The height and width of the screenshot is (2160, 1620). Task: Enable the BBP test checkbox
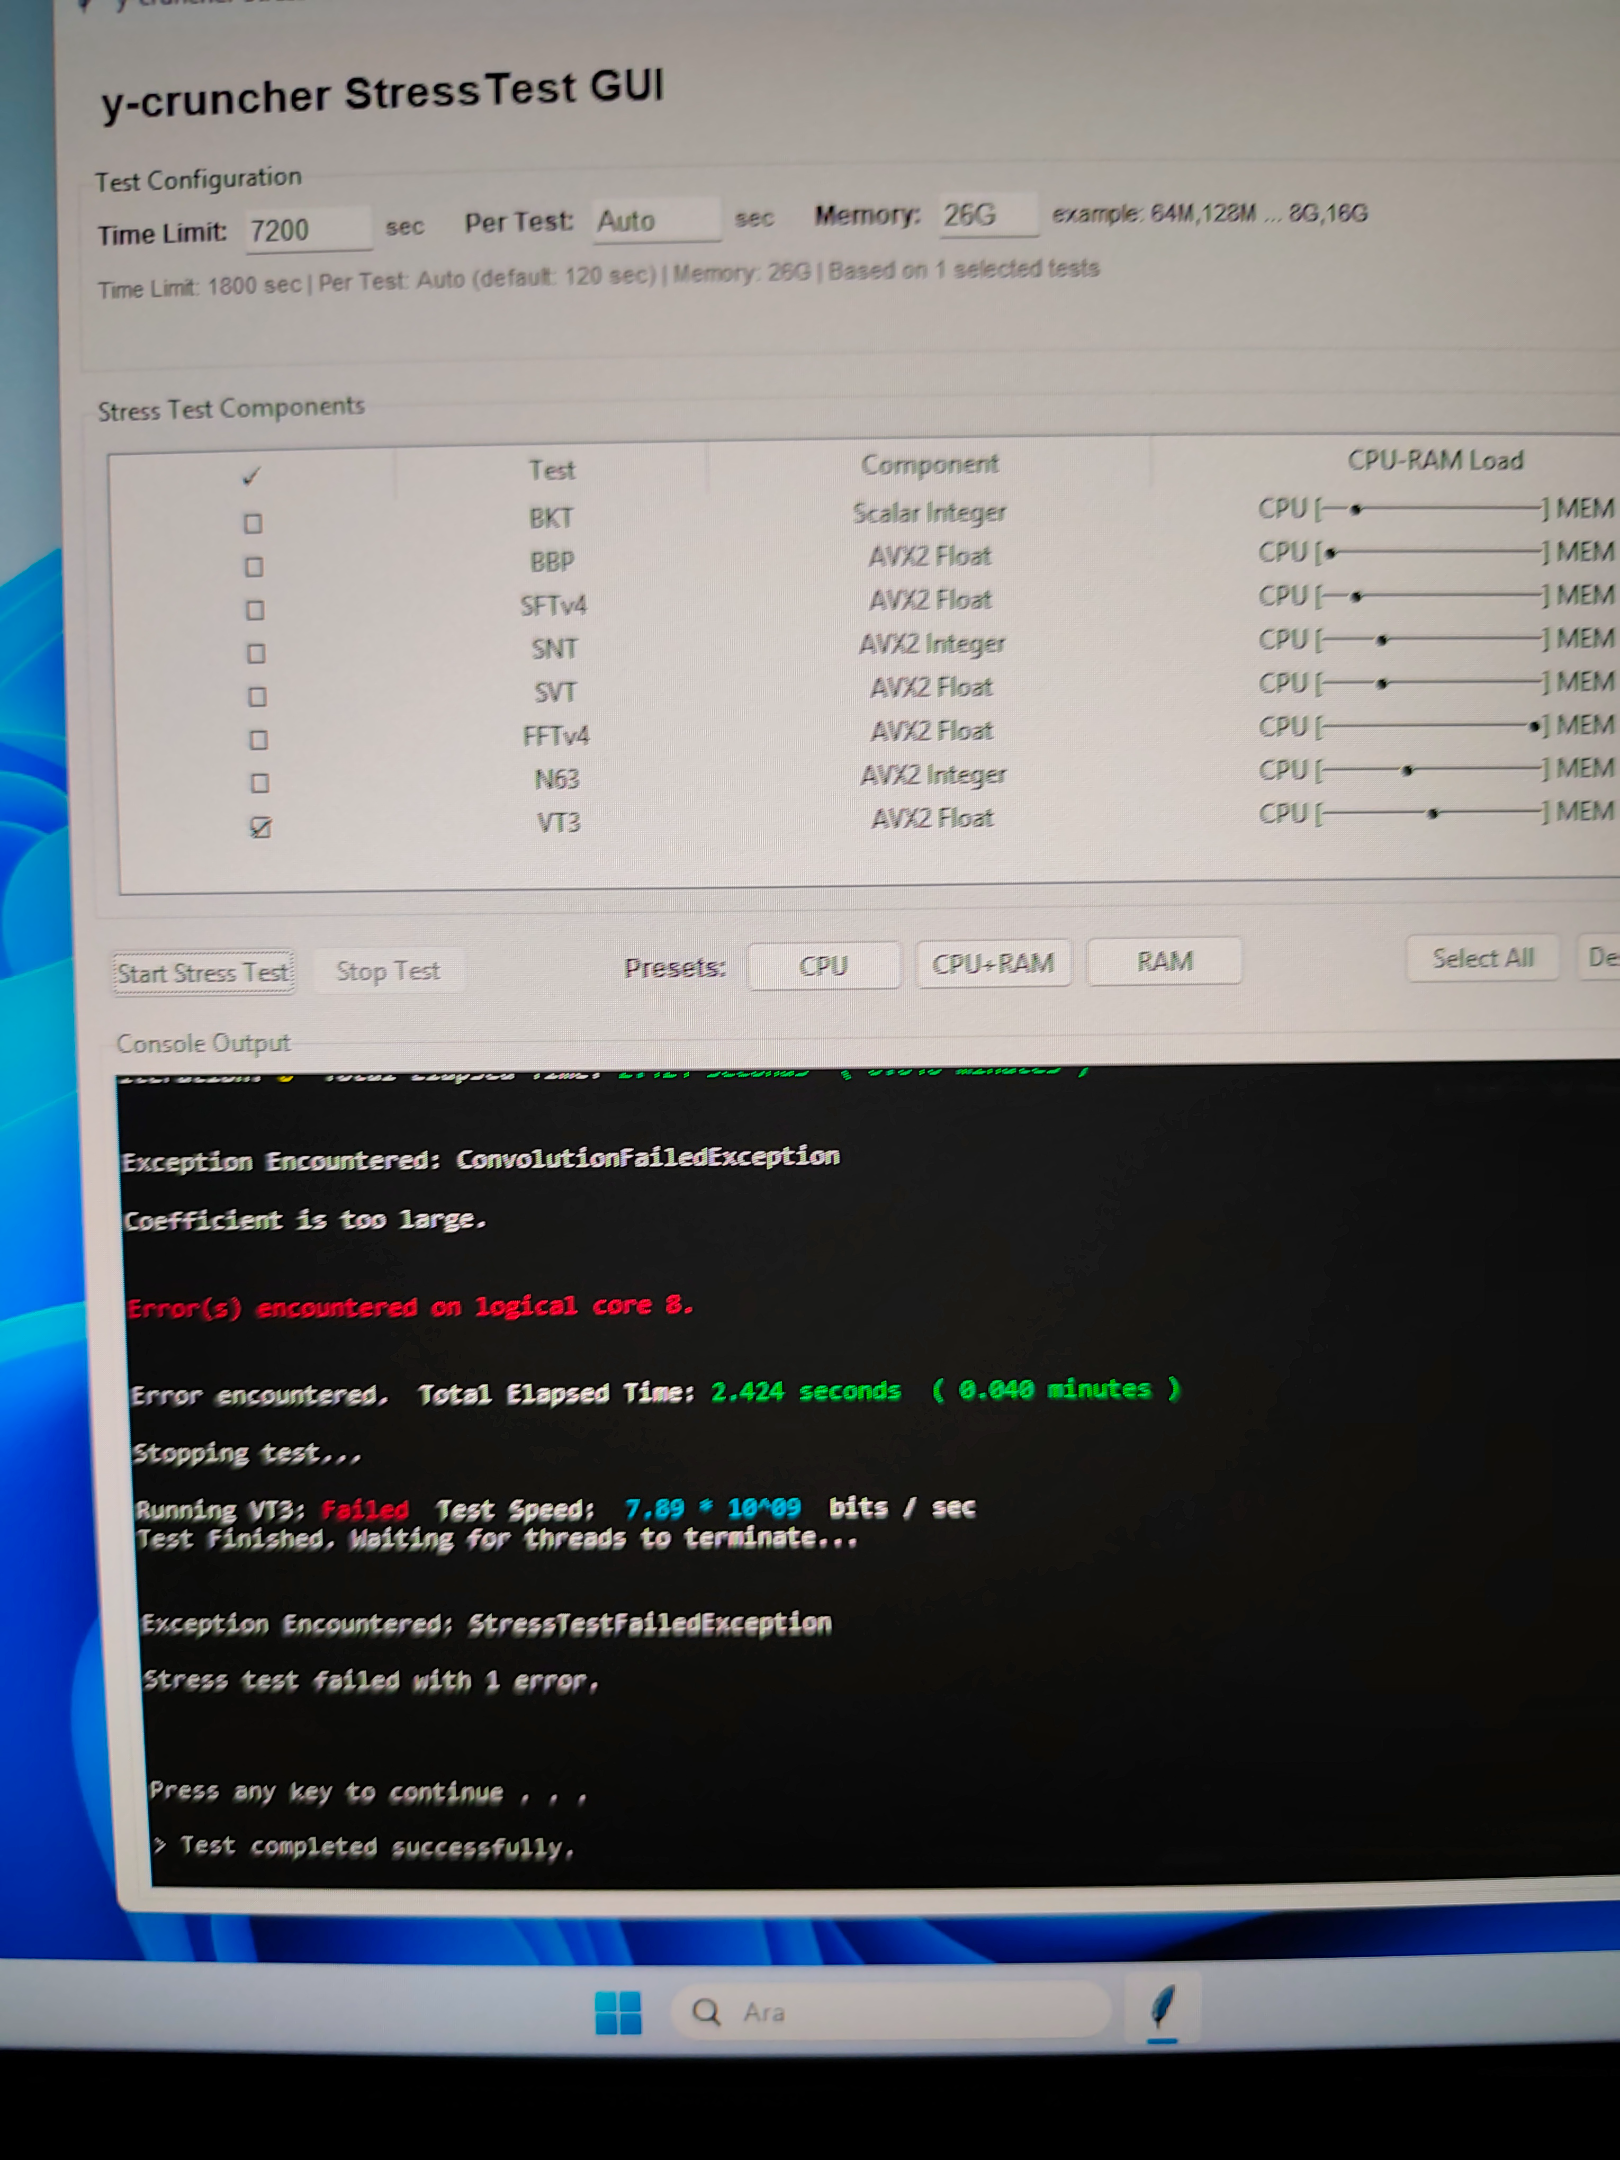coord(254,567)
